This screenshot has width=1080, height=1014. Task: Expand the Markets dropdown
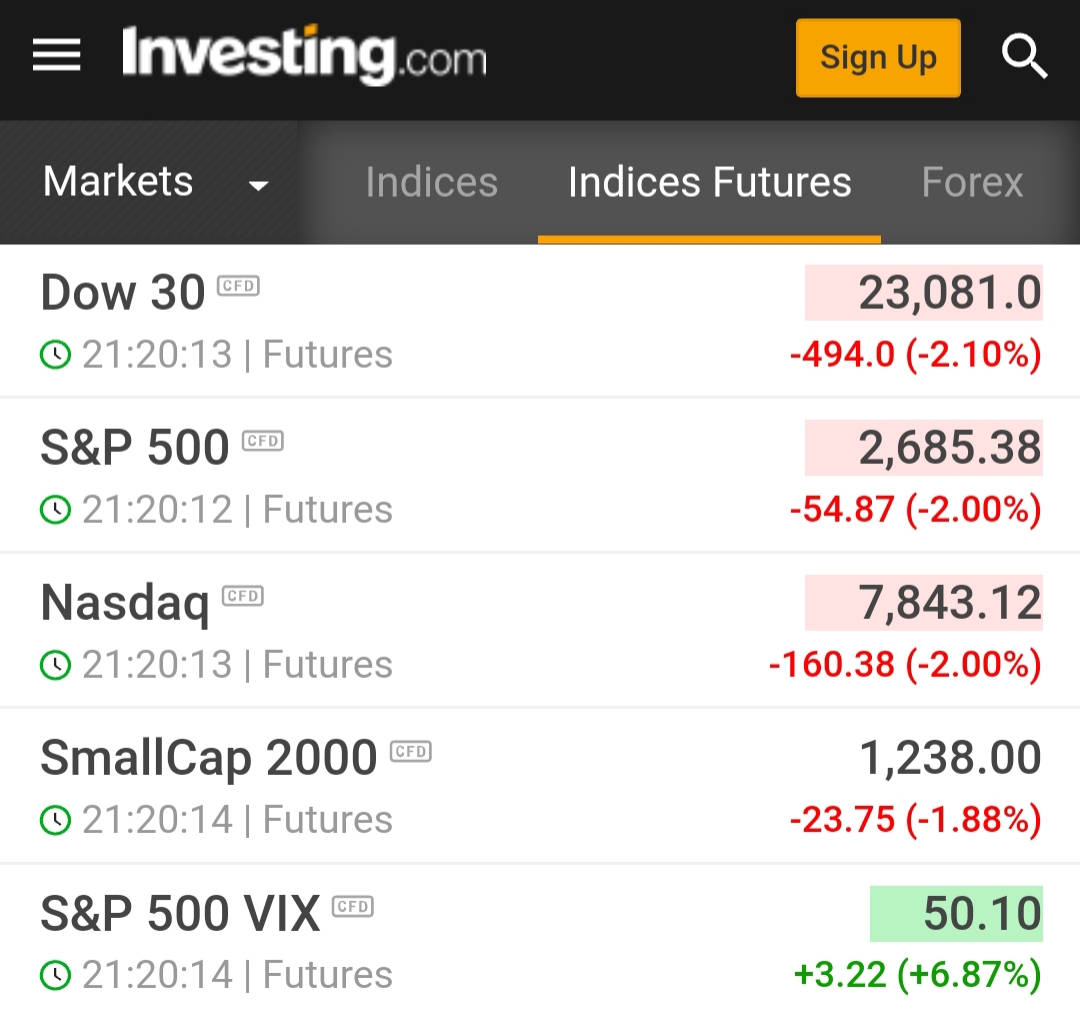tap(155, 183)
